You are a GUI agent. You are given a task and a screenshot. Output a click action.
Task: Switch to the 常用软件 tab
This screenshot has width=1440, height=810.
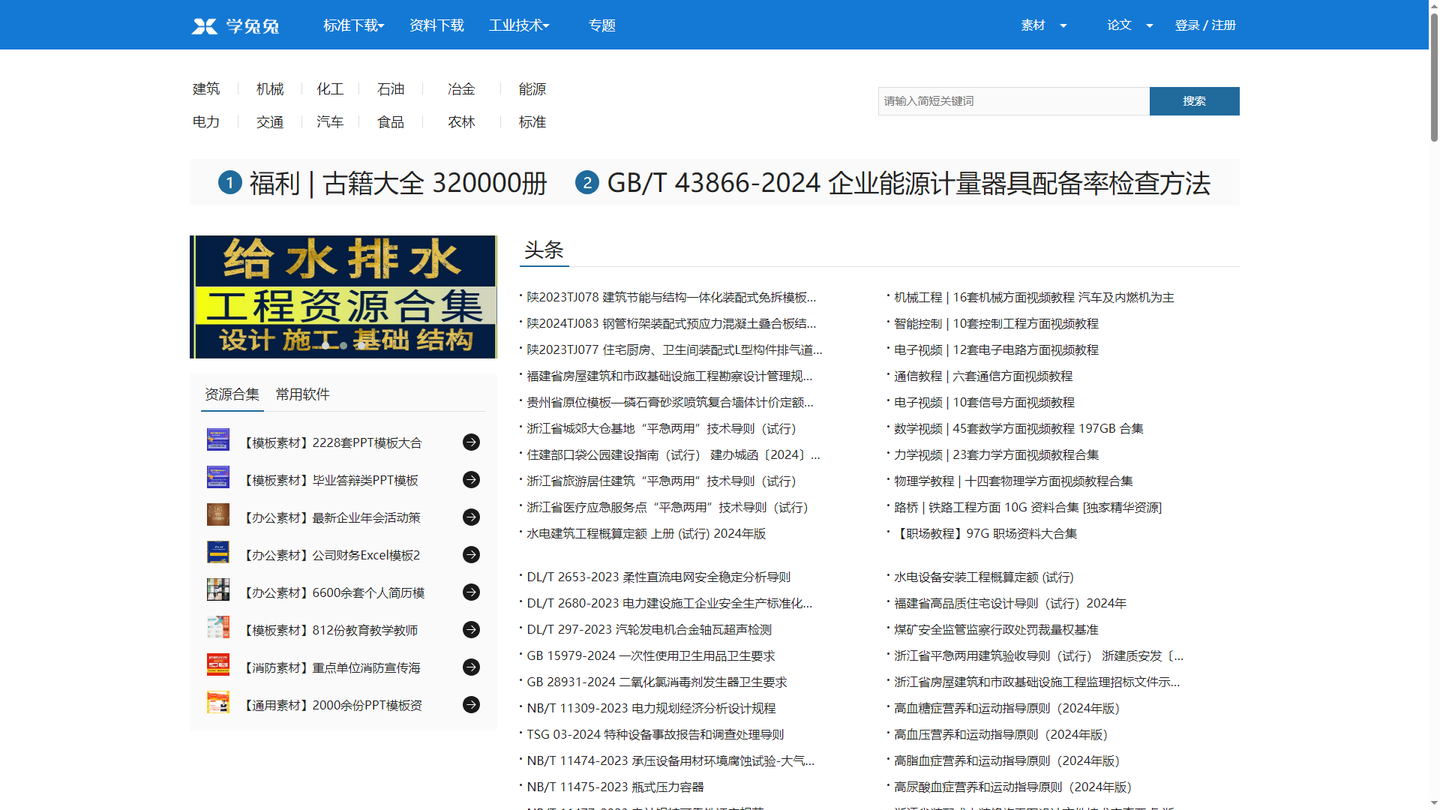coord(303,394)
